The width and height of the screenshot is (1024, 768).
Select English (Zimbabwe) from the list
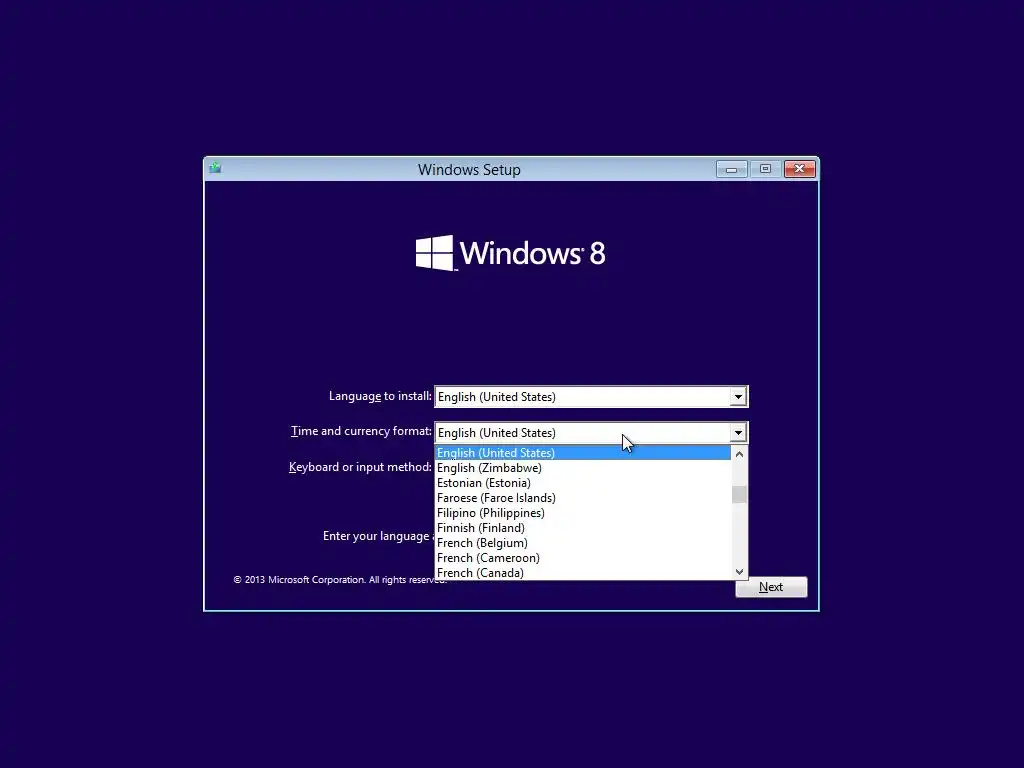pos(583,468)
